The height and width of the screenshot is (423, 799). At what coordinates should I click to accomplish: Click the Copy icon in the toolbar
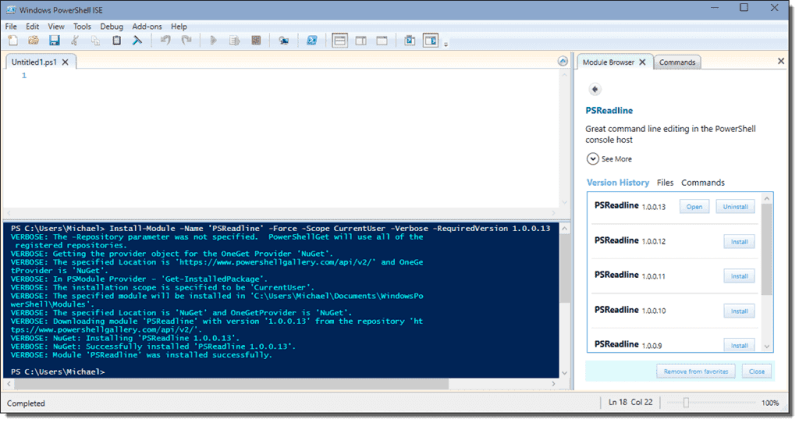(95, 40)
